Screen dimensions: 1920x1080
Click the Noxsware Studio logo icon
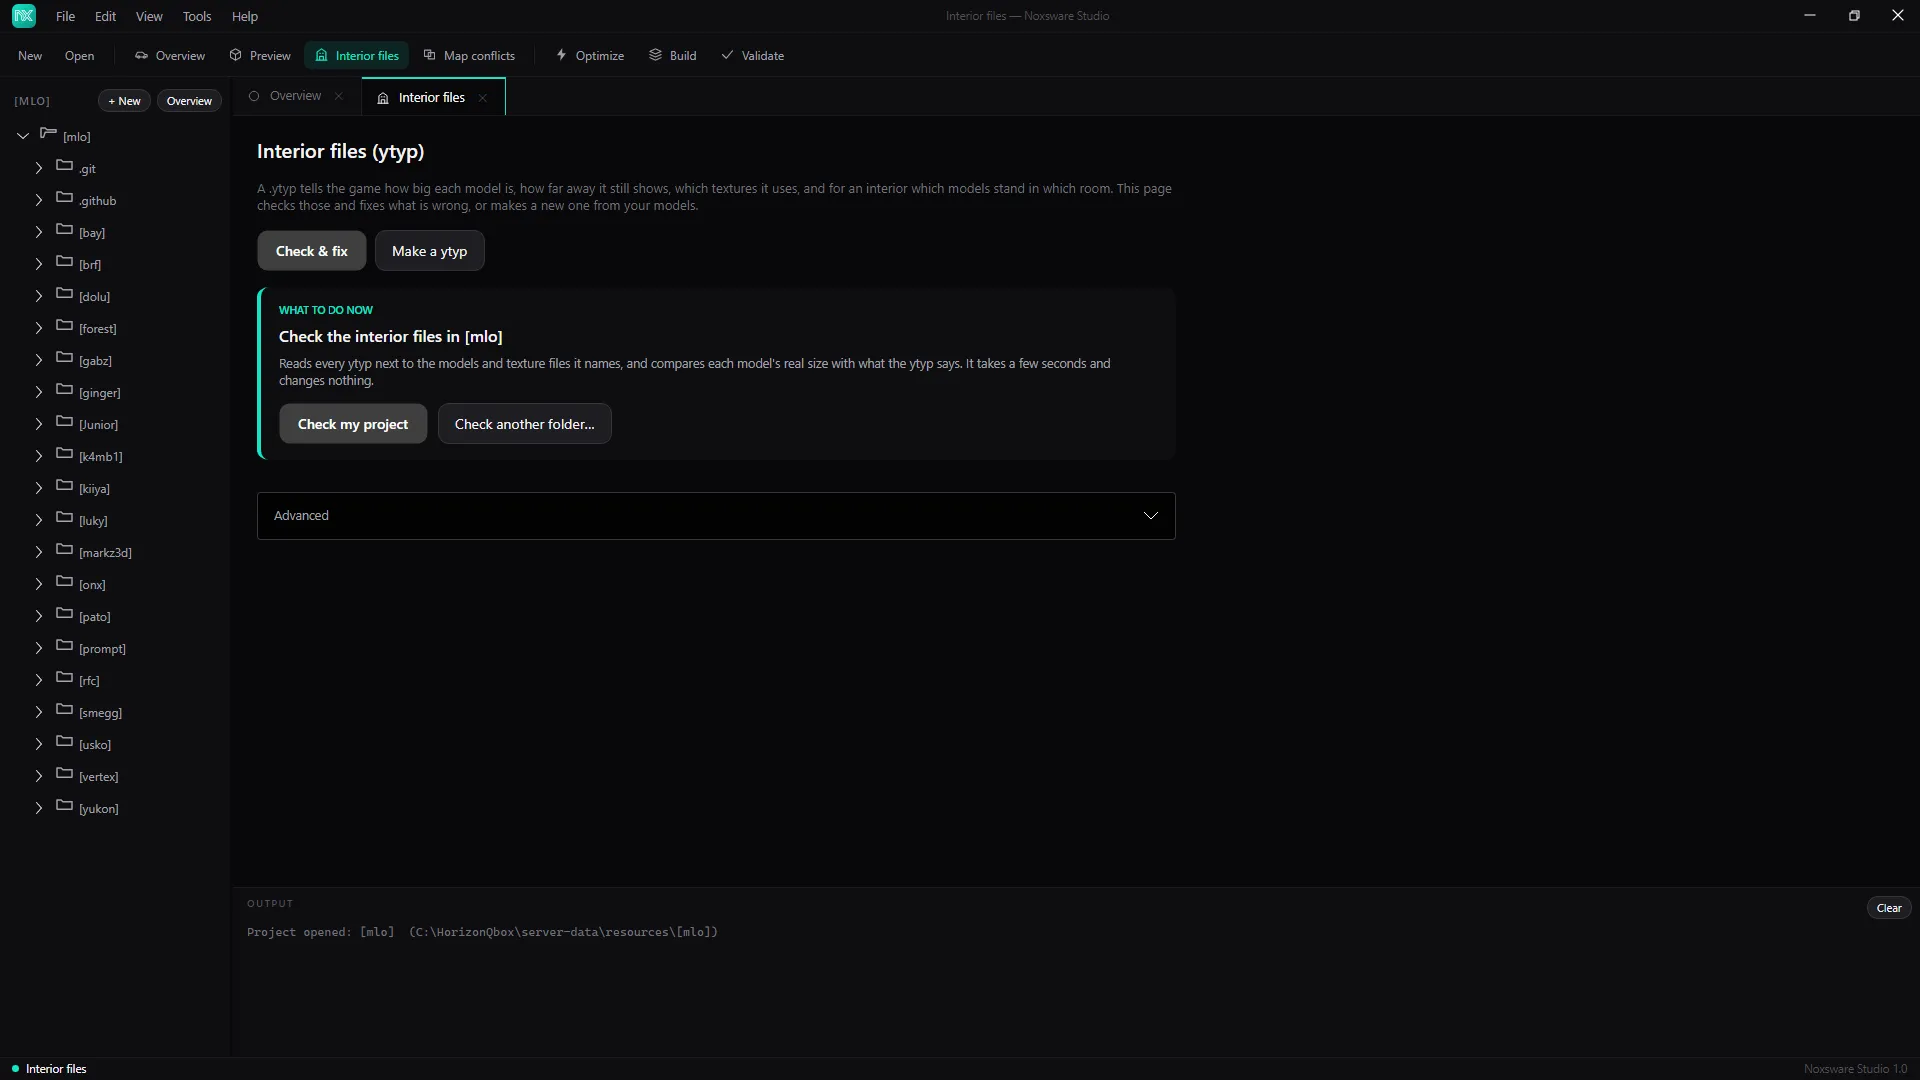coord(24,16)
